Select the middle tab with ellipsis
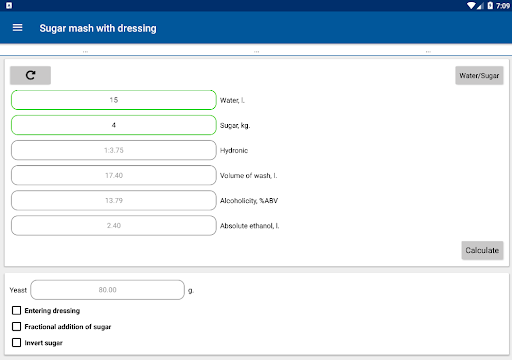This screenshot has width=512, height=360. pyautogui.click(x=256, y=50)
